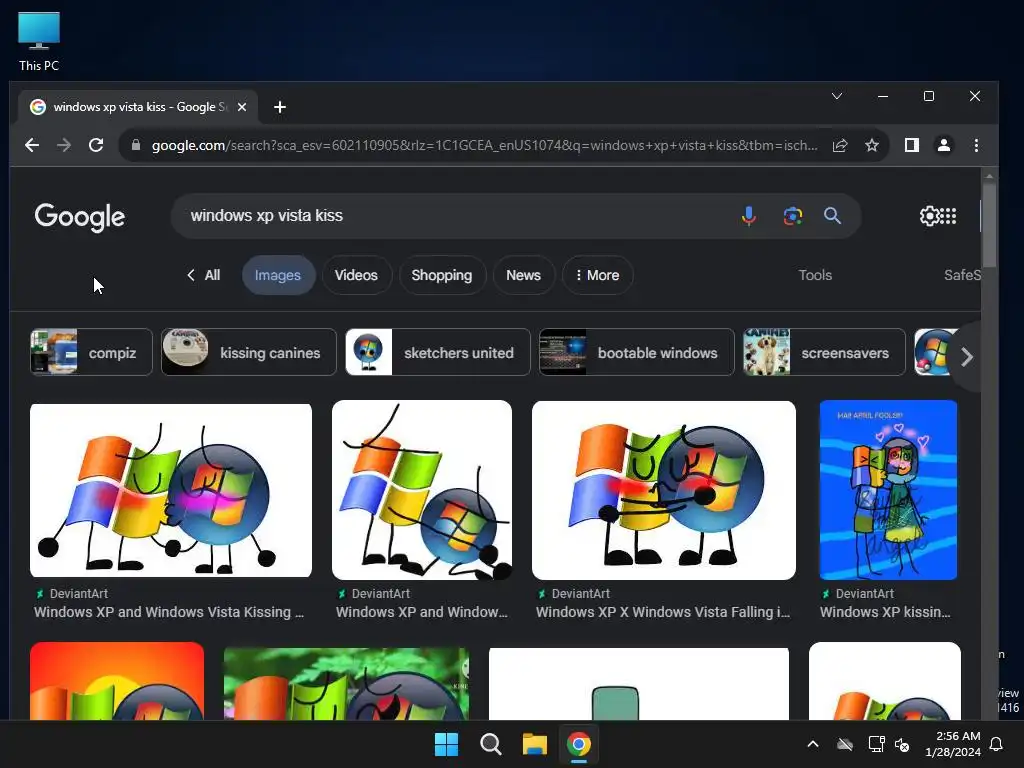The width and height of the screenshot is (1024, 768).
Task: Switch to Shopping results
Action: tap(442, 275)
